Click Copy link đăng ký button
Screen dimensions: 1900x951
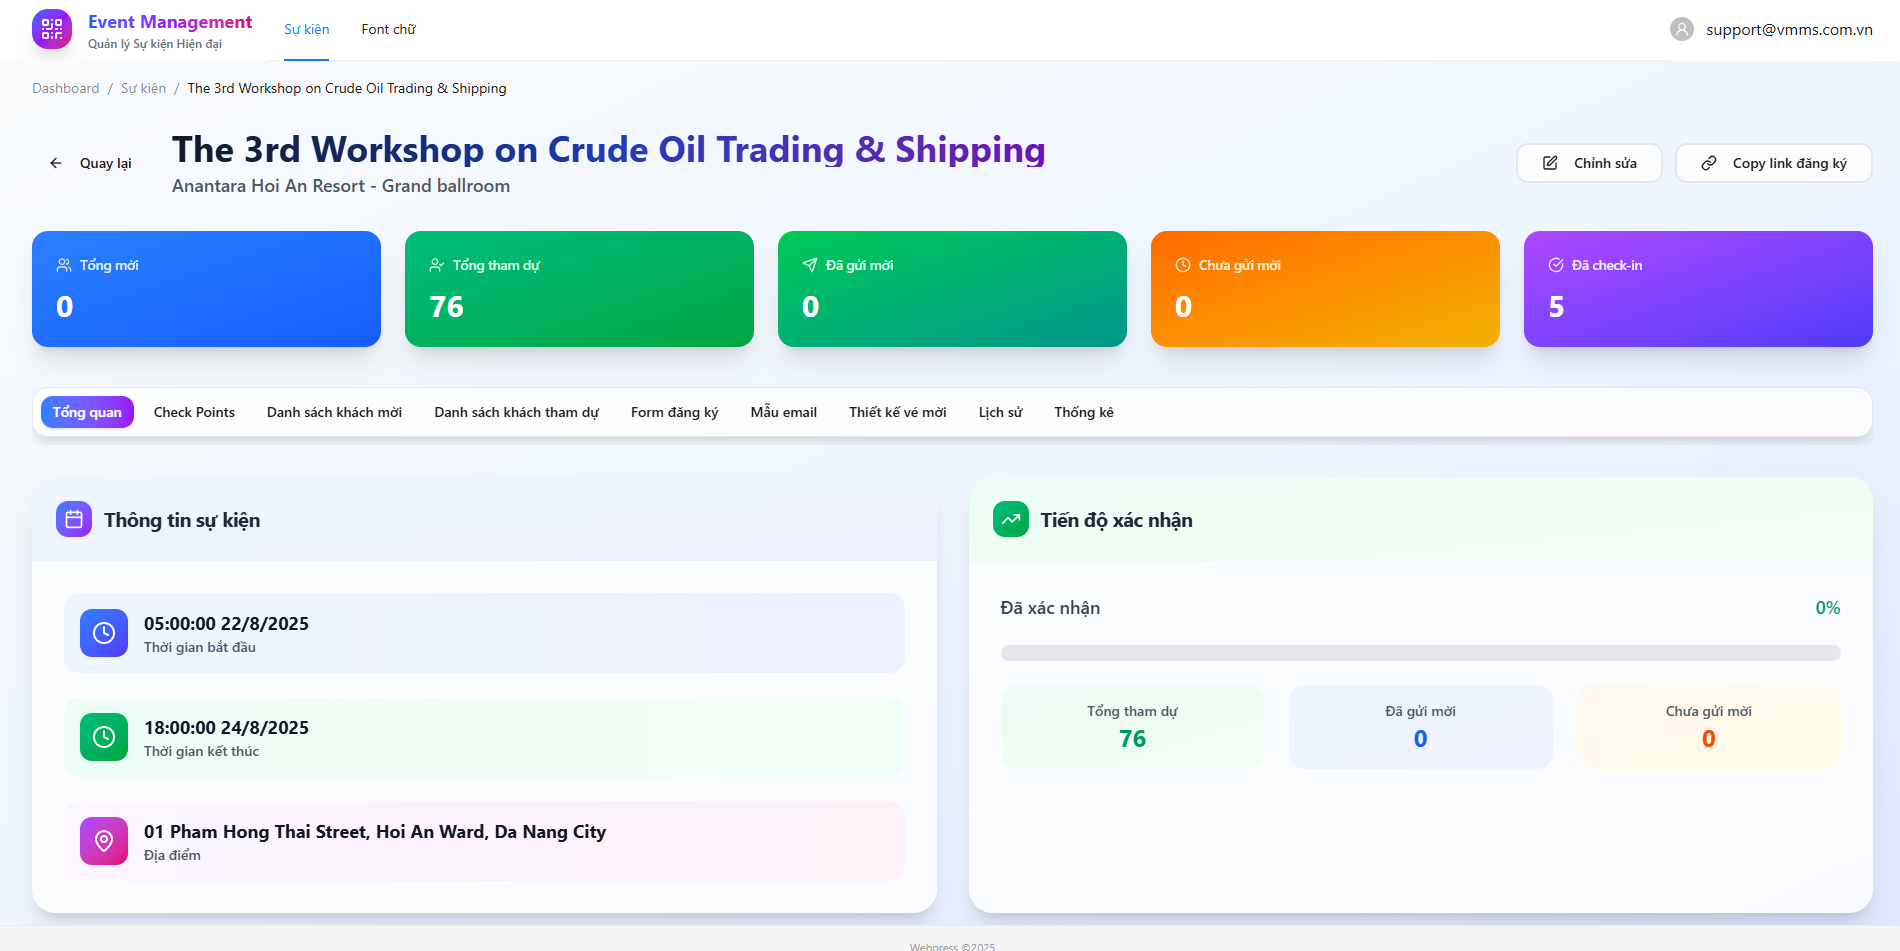tap(1773, 163)
